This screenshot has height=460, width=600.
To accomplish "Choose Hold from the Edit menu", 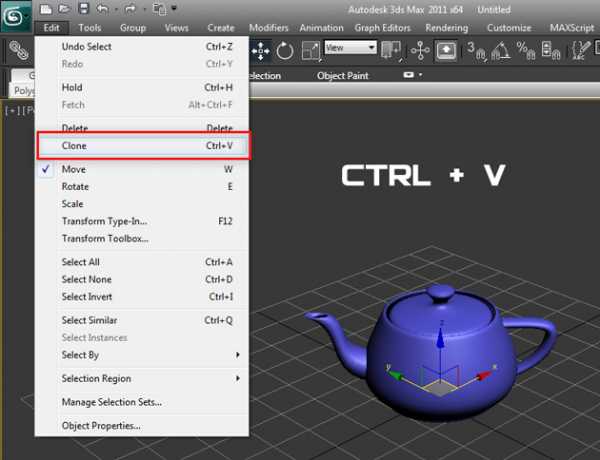I will click(142, 88).
